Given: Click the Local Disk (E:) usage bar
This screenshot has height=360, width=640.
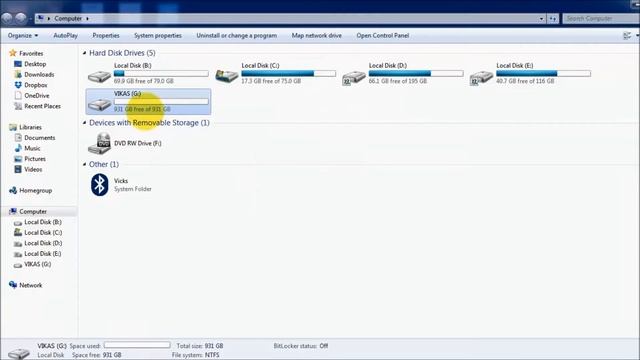Looking at the screenshot, I should pos(543,73).
